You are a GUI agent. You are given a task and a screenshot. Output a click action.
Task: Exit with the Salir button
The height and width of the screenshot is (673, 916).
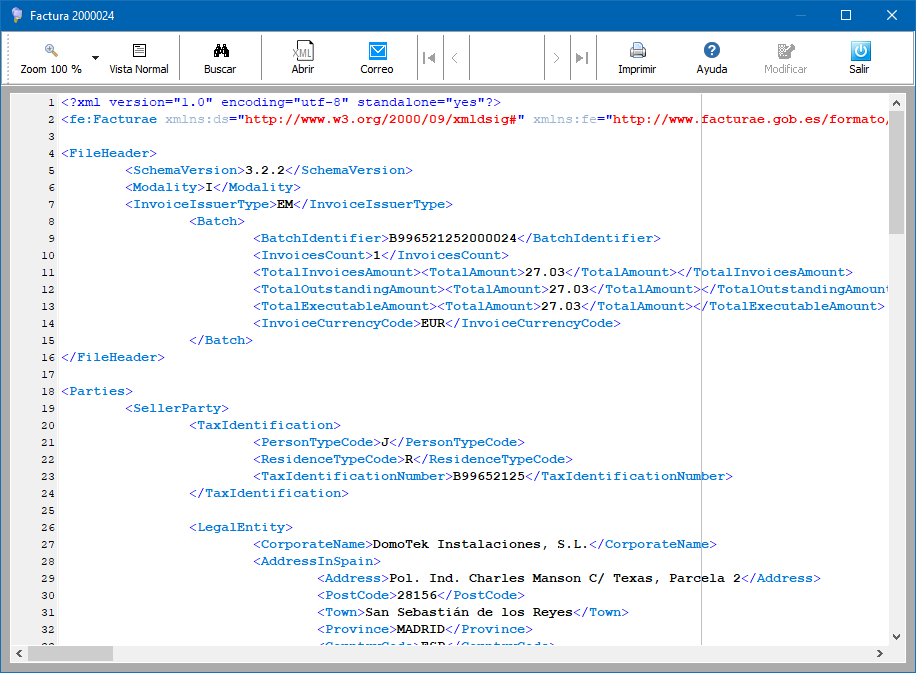[x=859, y=58]
